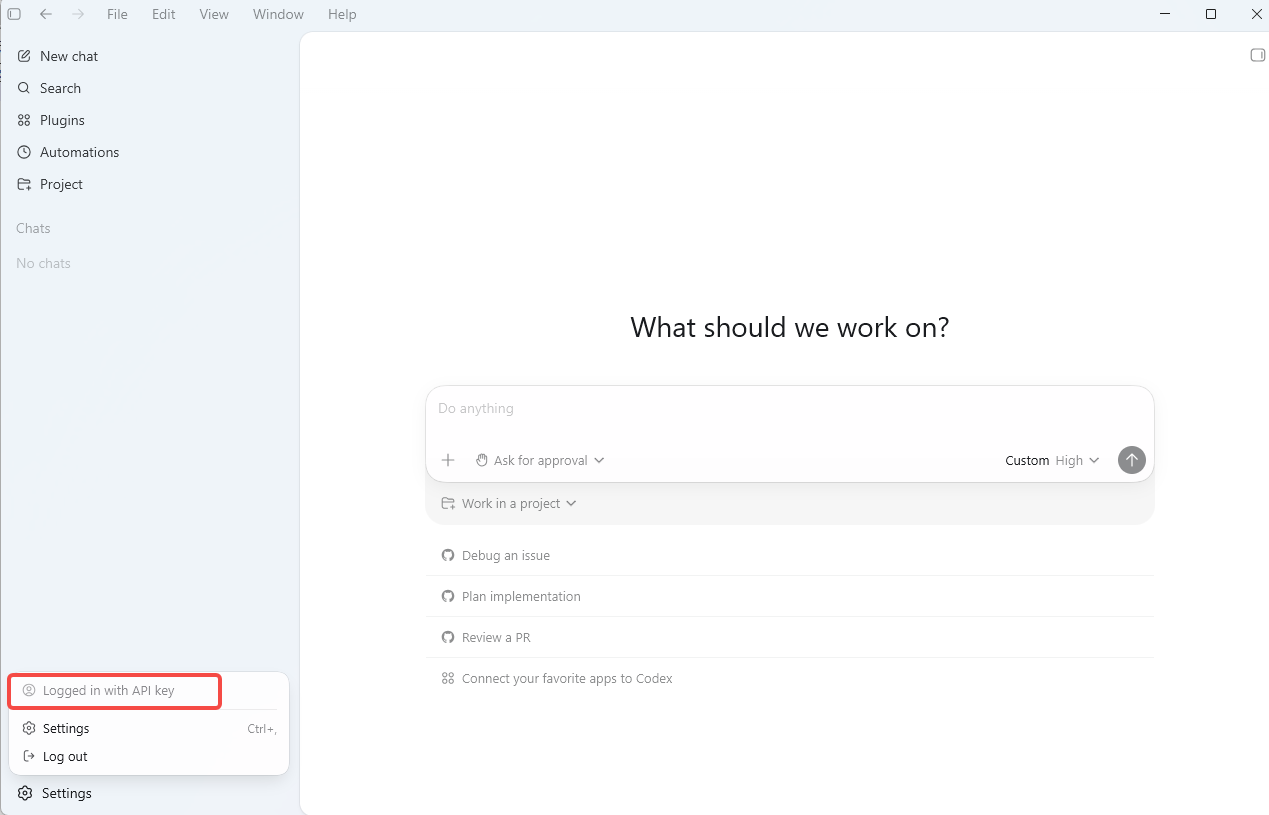This screenshot has width=1269, height=815.
Task: Click the Search magnifier icon
Action: (x=25, y=88)
